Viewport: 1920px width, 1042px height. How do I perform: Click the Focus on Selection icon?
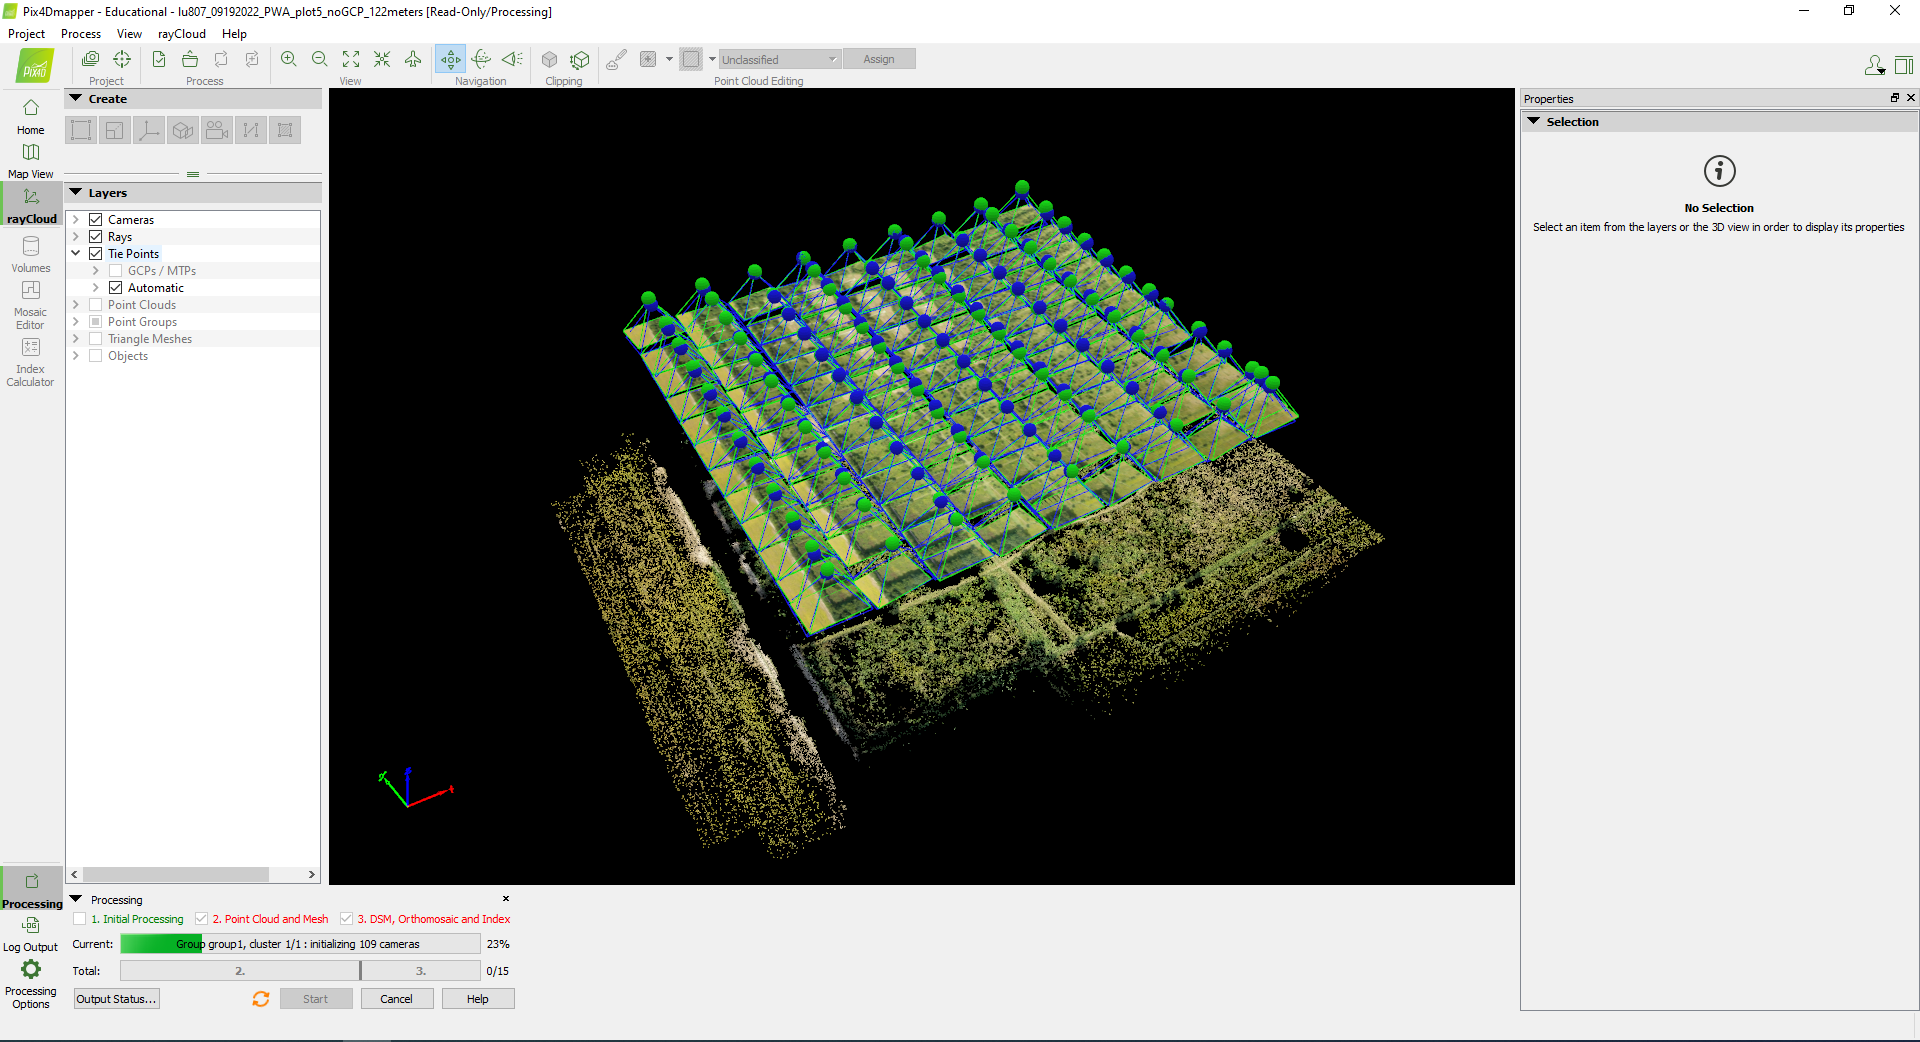382,59
